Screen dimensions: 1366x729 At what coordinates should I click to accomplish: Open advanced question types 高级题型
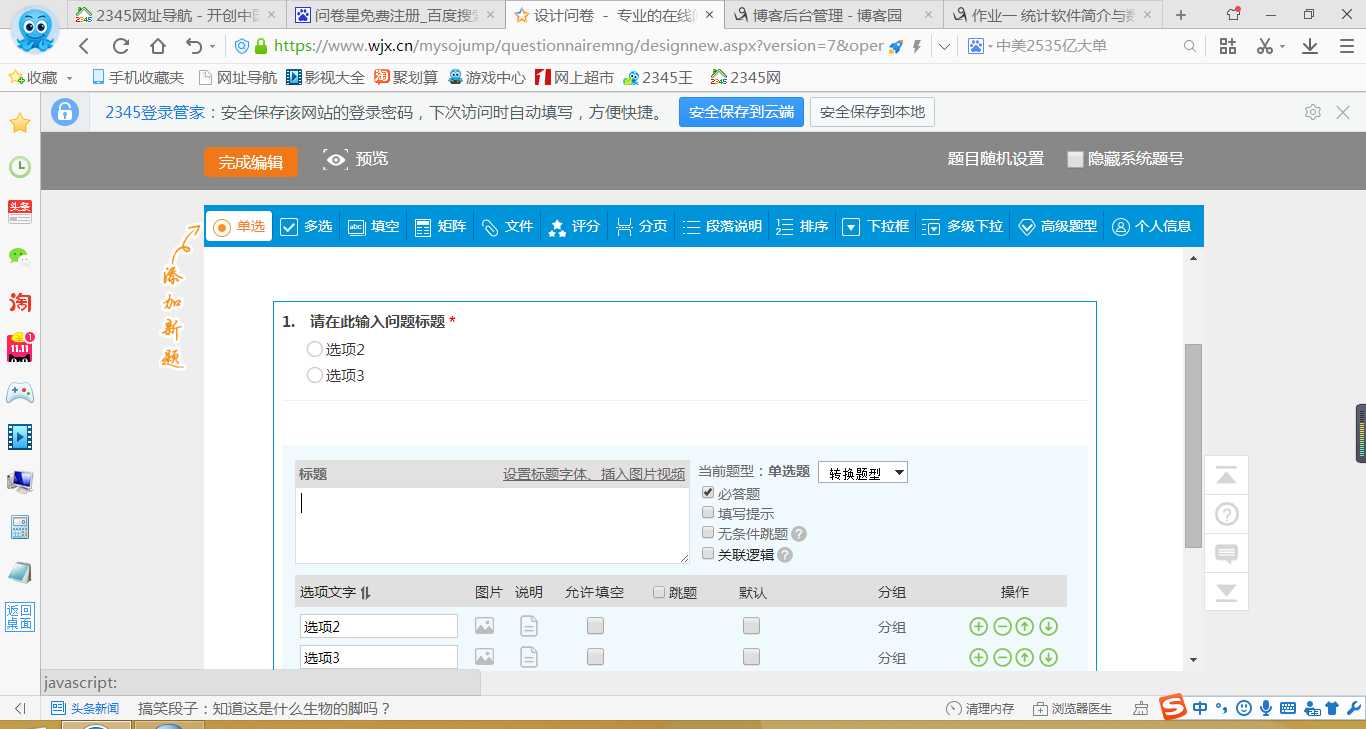pyautogui.click(x=1057, y=227)
